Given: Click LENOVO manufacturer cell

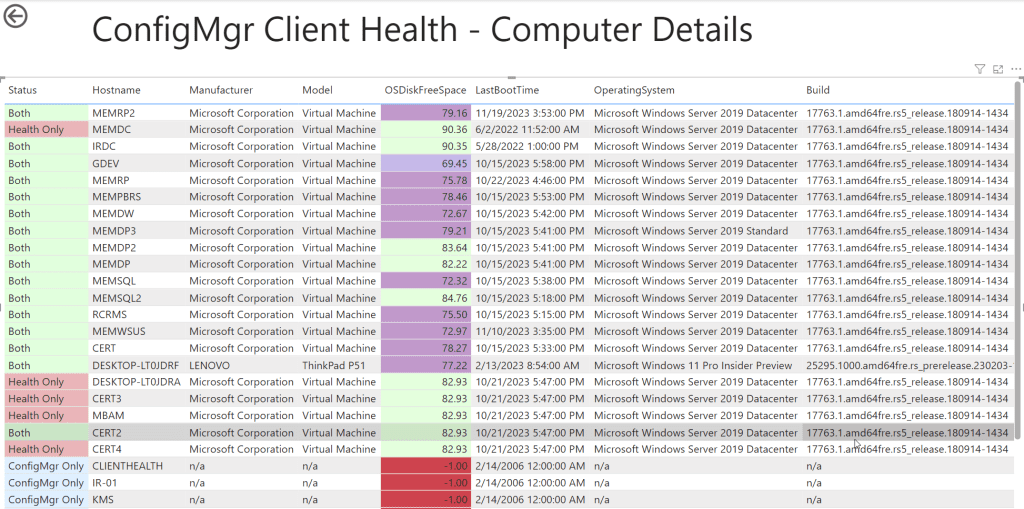Looking at the screenshot, I should coord(243,365).
